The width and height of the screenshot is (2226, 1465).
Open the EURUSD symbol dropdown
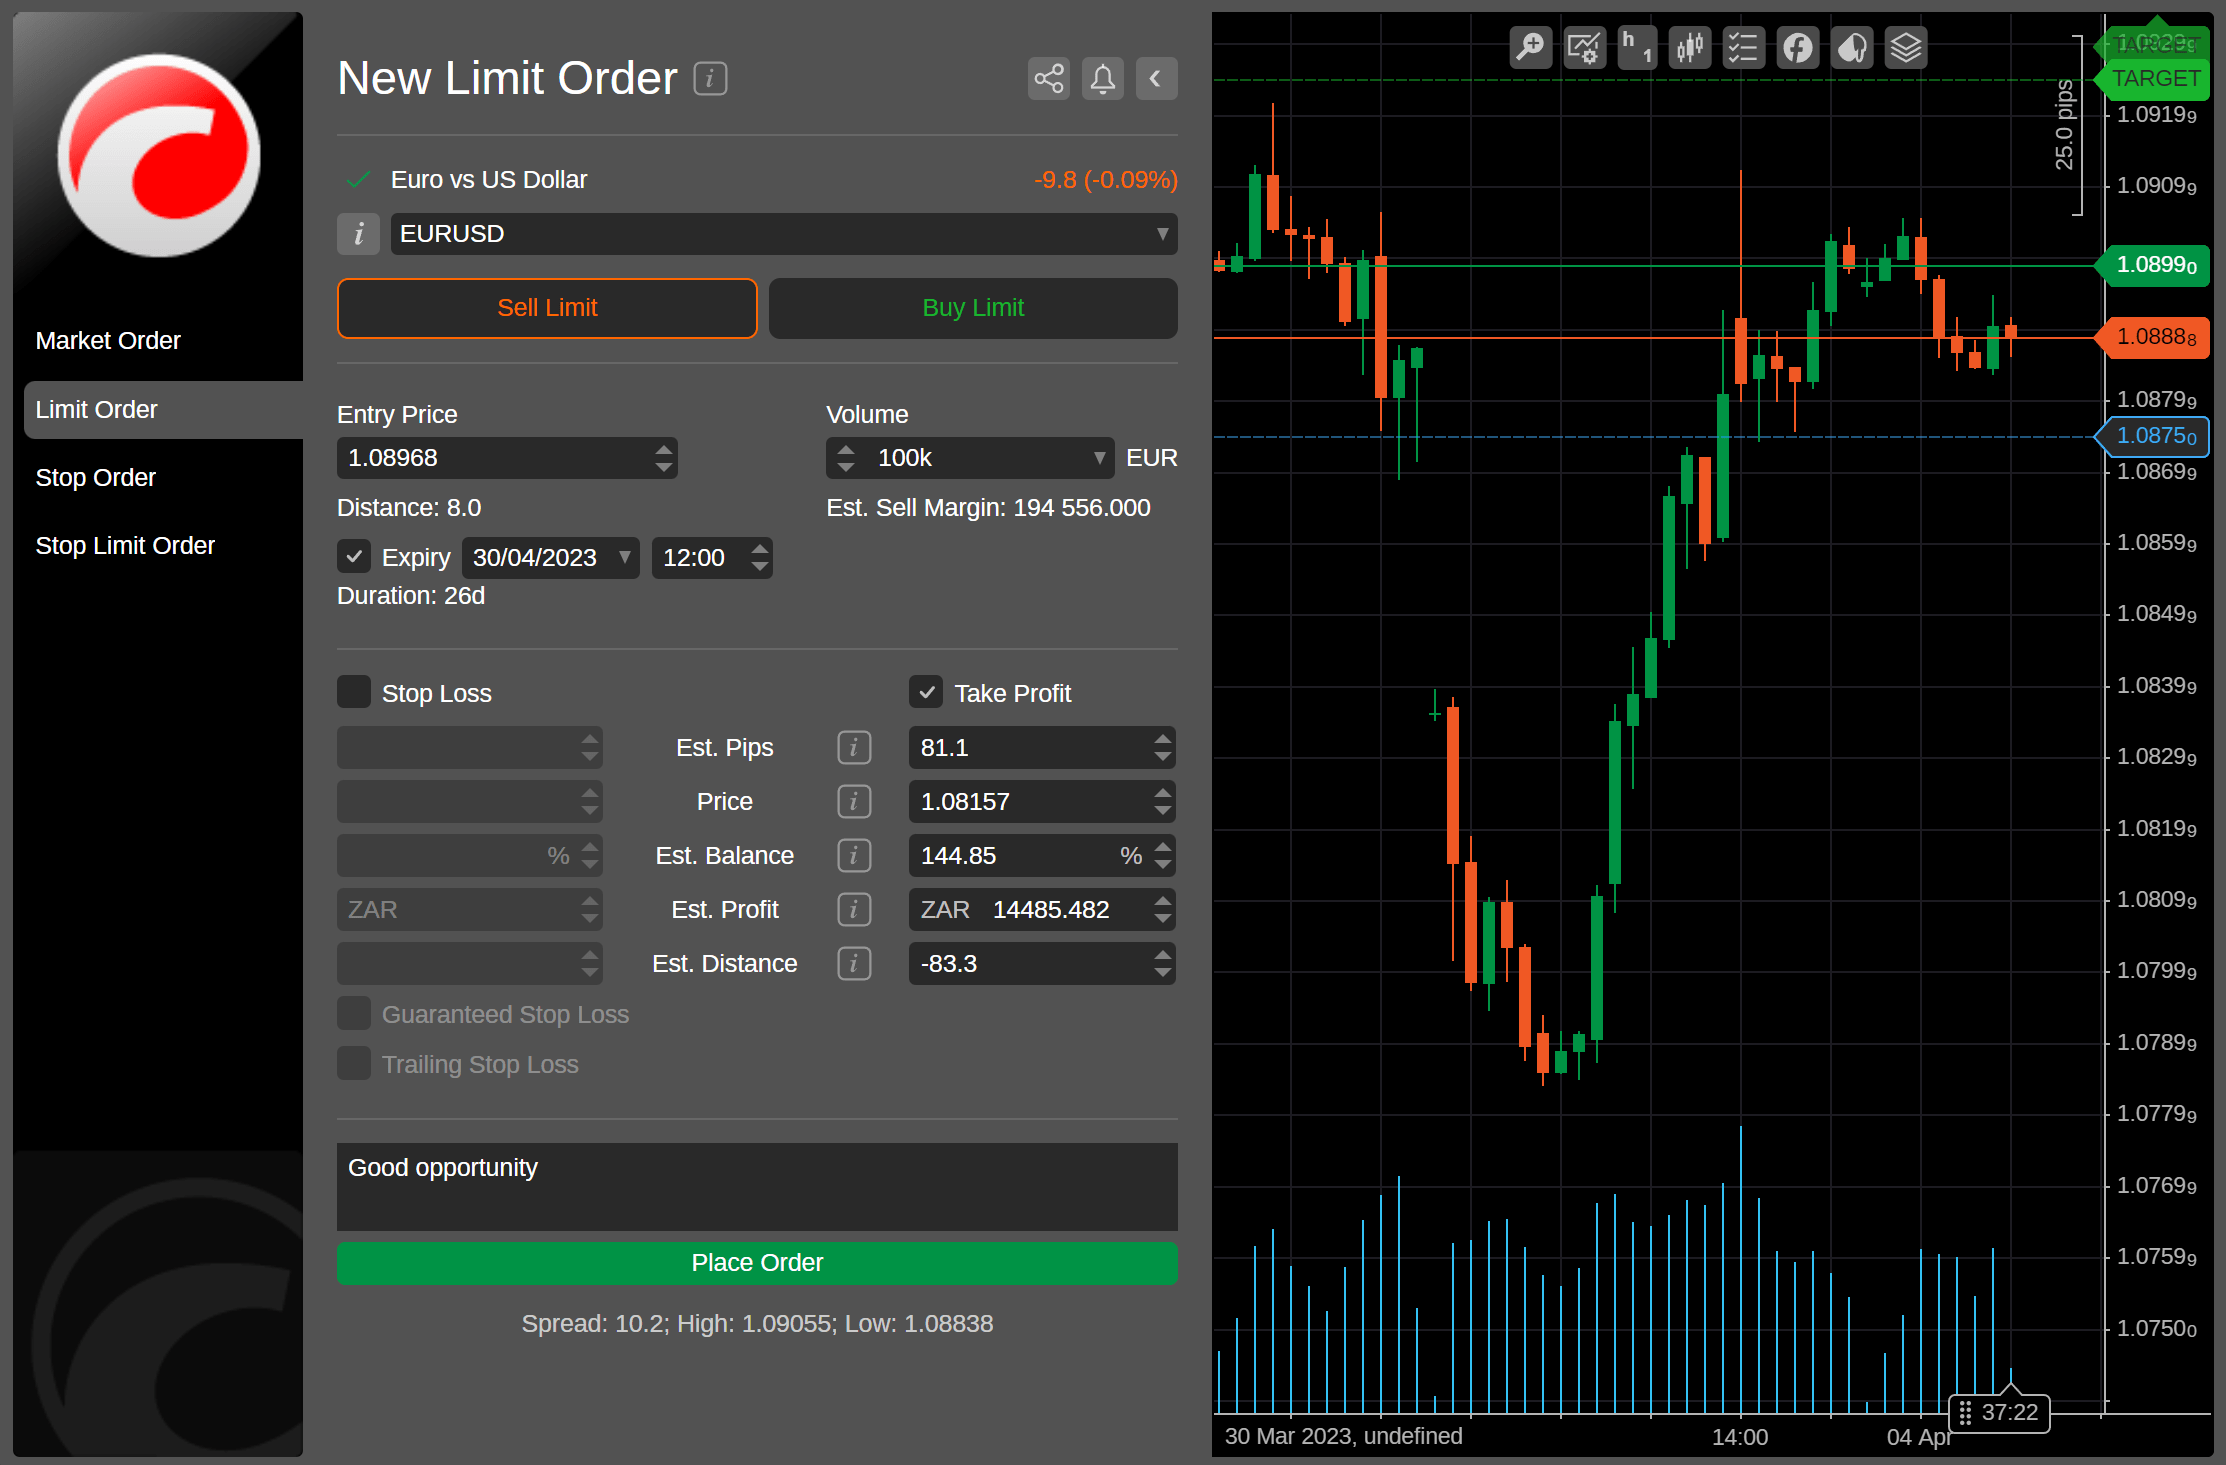pos(784,234)
